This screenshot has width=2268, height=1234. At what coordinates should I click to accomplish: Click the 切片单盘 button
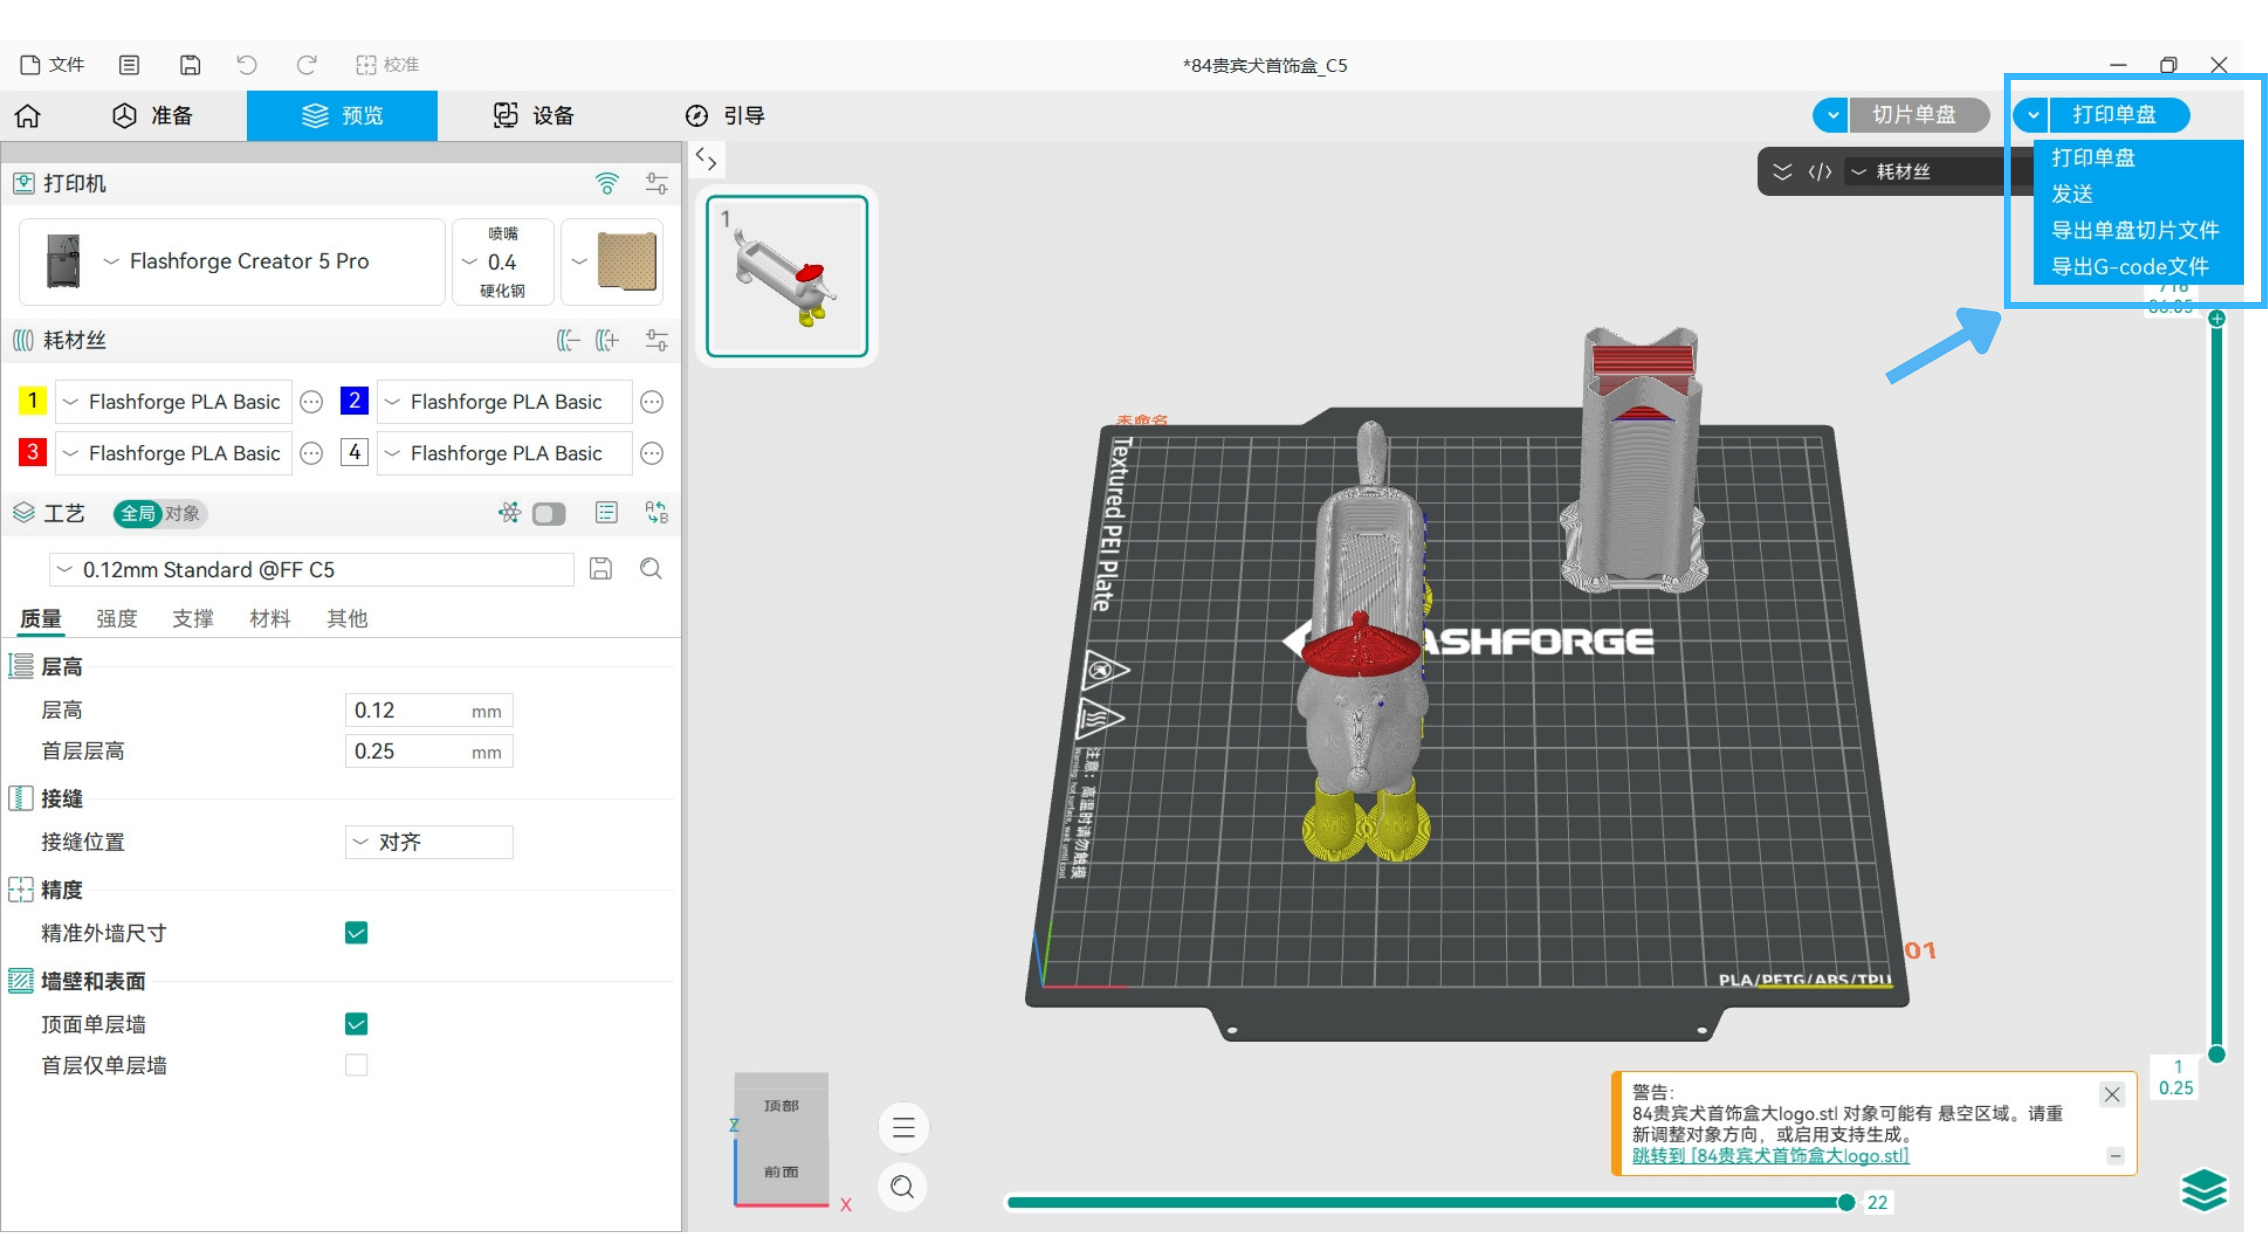point(1914,115)
